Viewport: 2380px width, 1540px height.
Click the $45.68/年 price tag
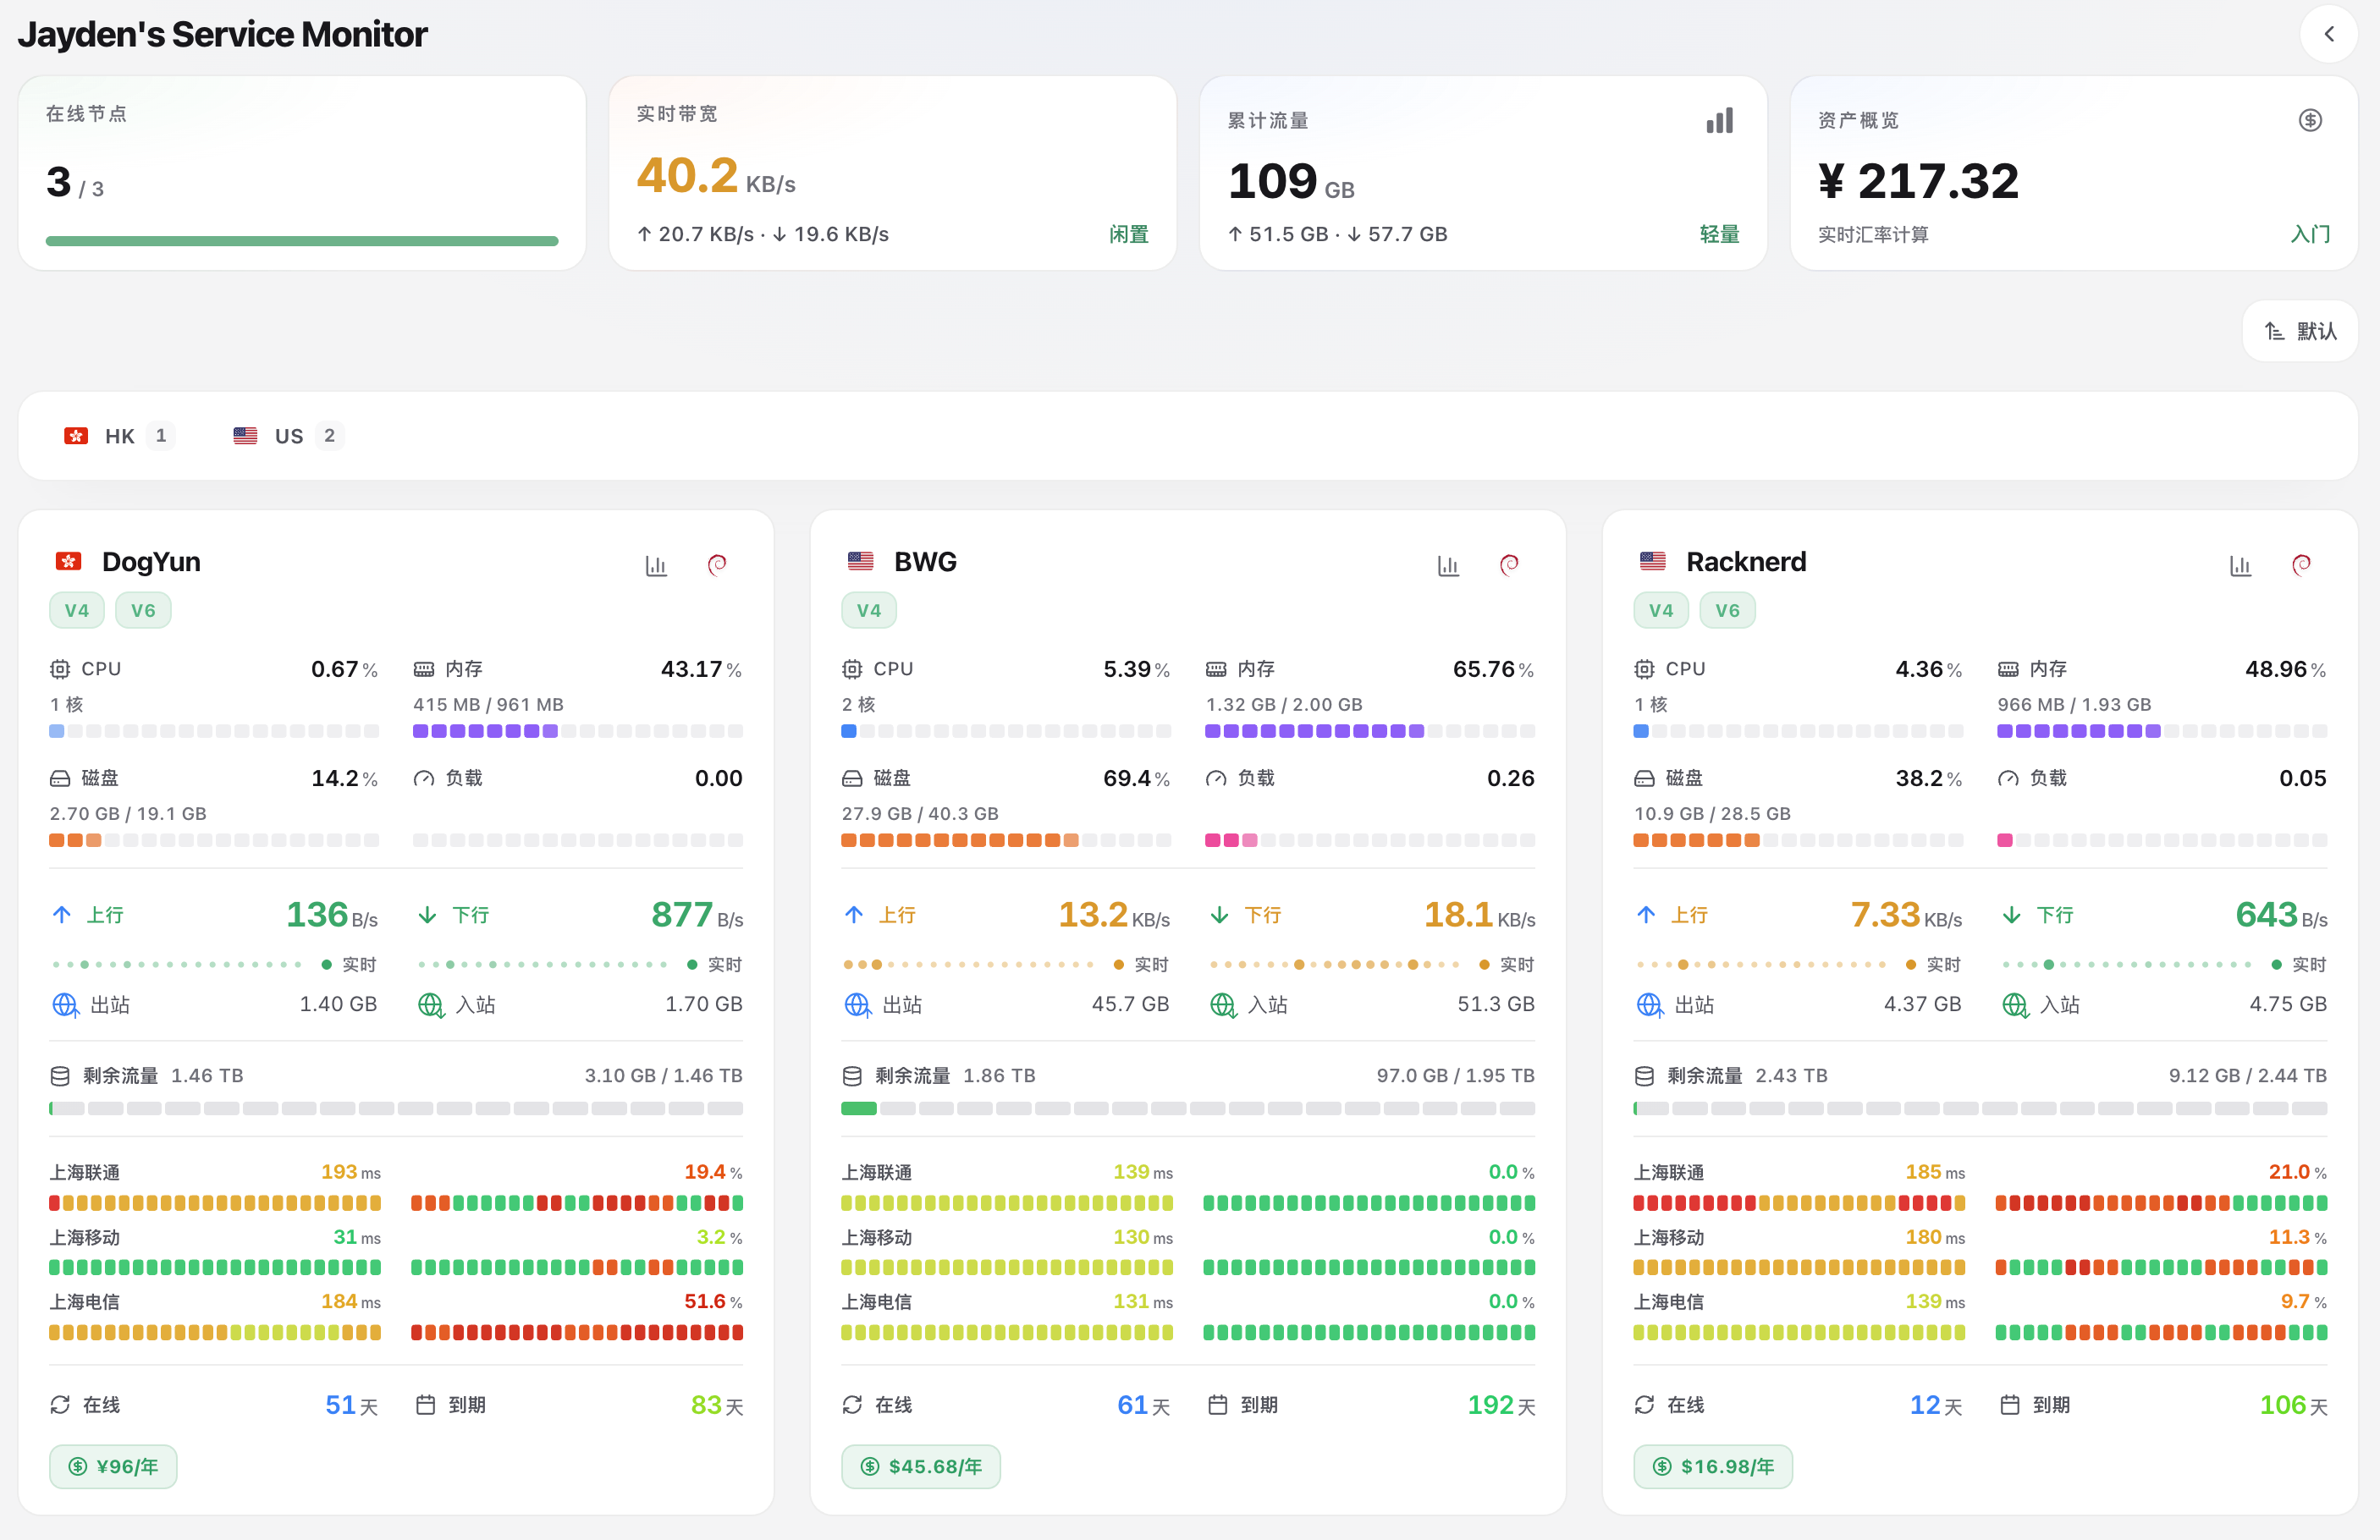point(921,1466)
